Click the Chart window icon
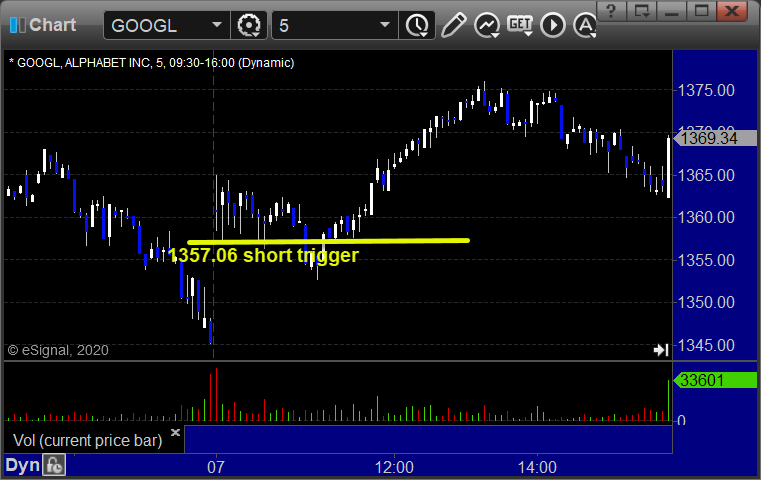The image size is (761, 480). pos(17,25)
